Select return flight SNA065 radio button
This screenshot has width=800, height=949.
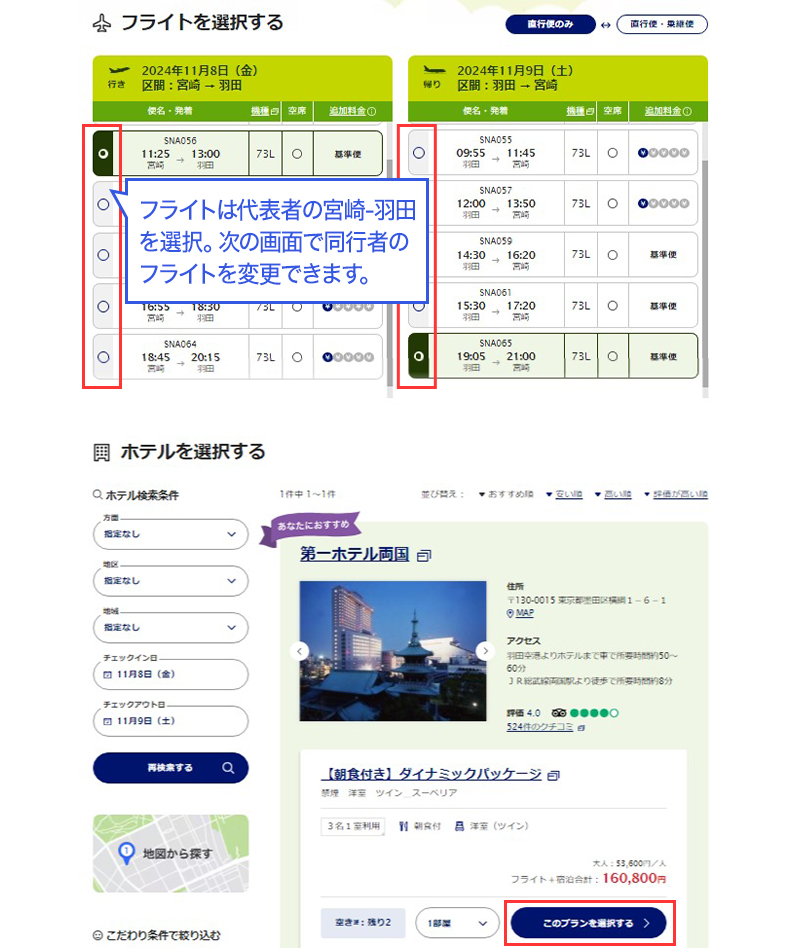point(418,356)
